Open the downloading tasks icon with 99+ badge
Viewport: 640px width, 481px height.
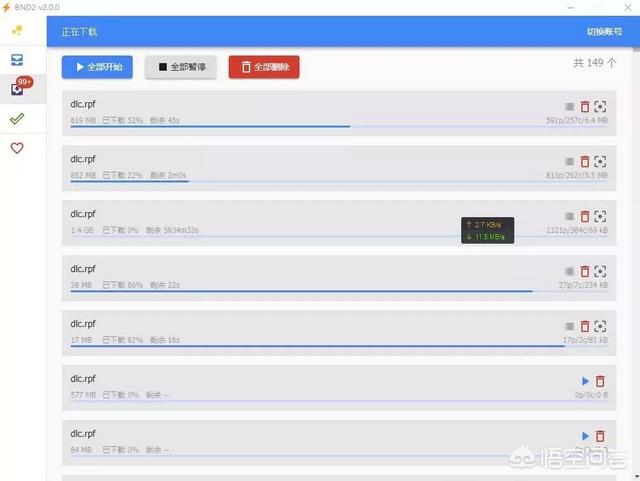pos(17,89)
